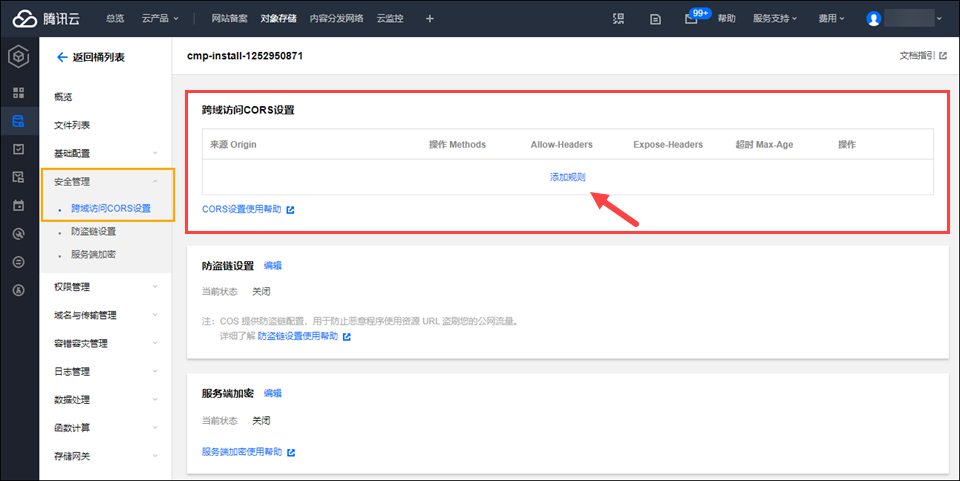Click the 添加规则 link

[567, 177]
